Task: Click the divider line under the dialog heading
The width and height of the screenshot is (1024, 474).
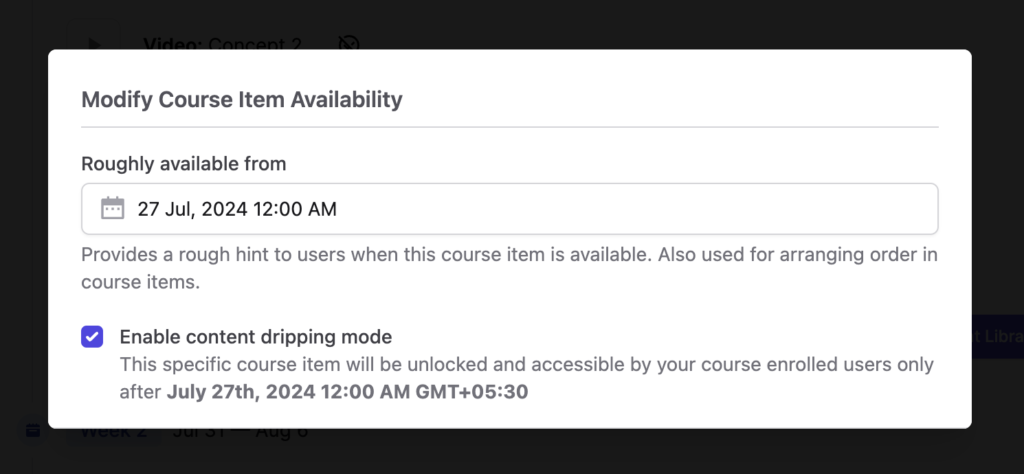Action: (509, 127)
